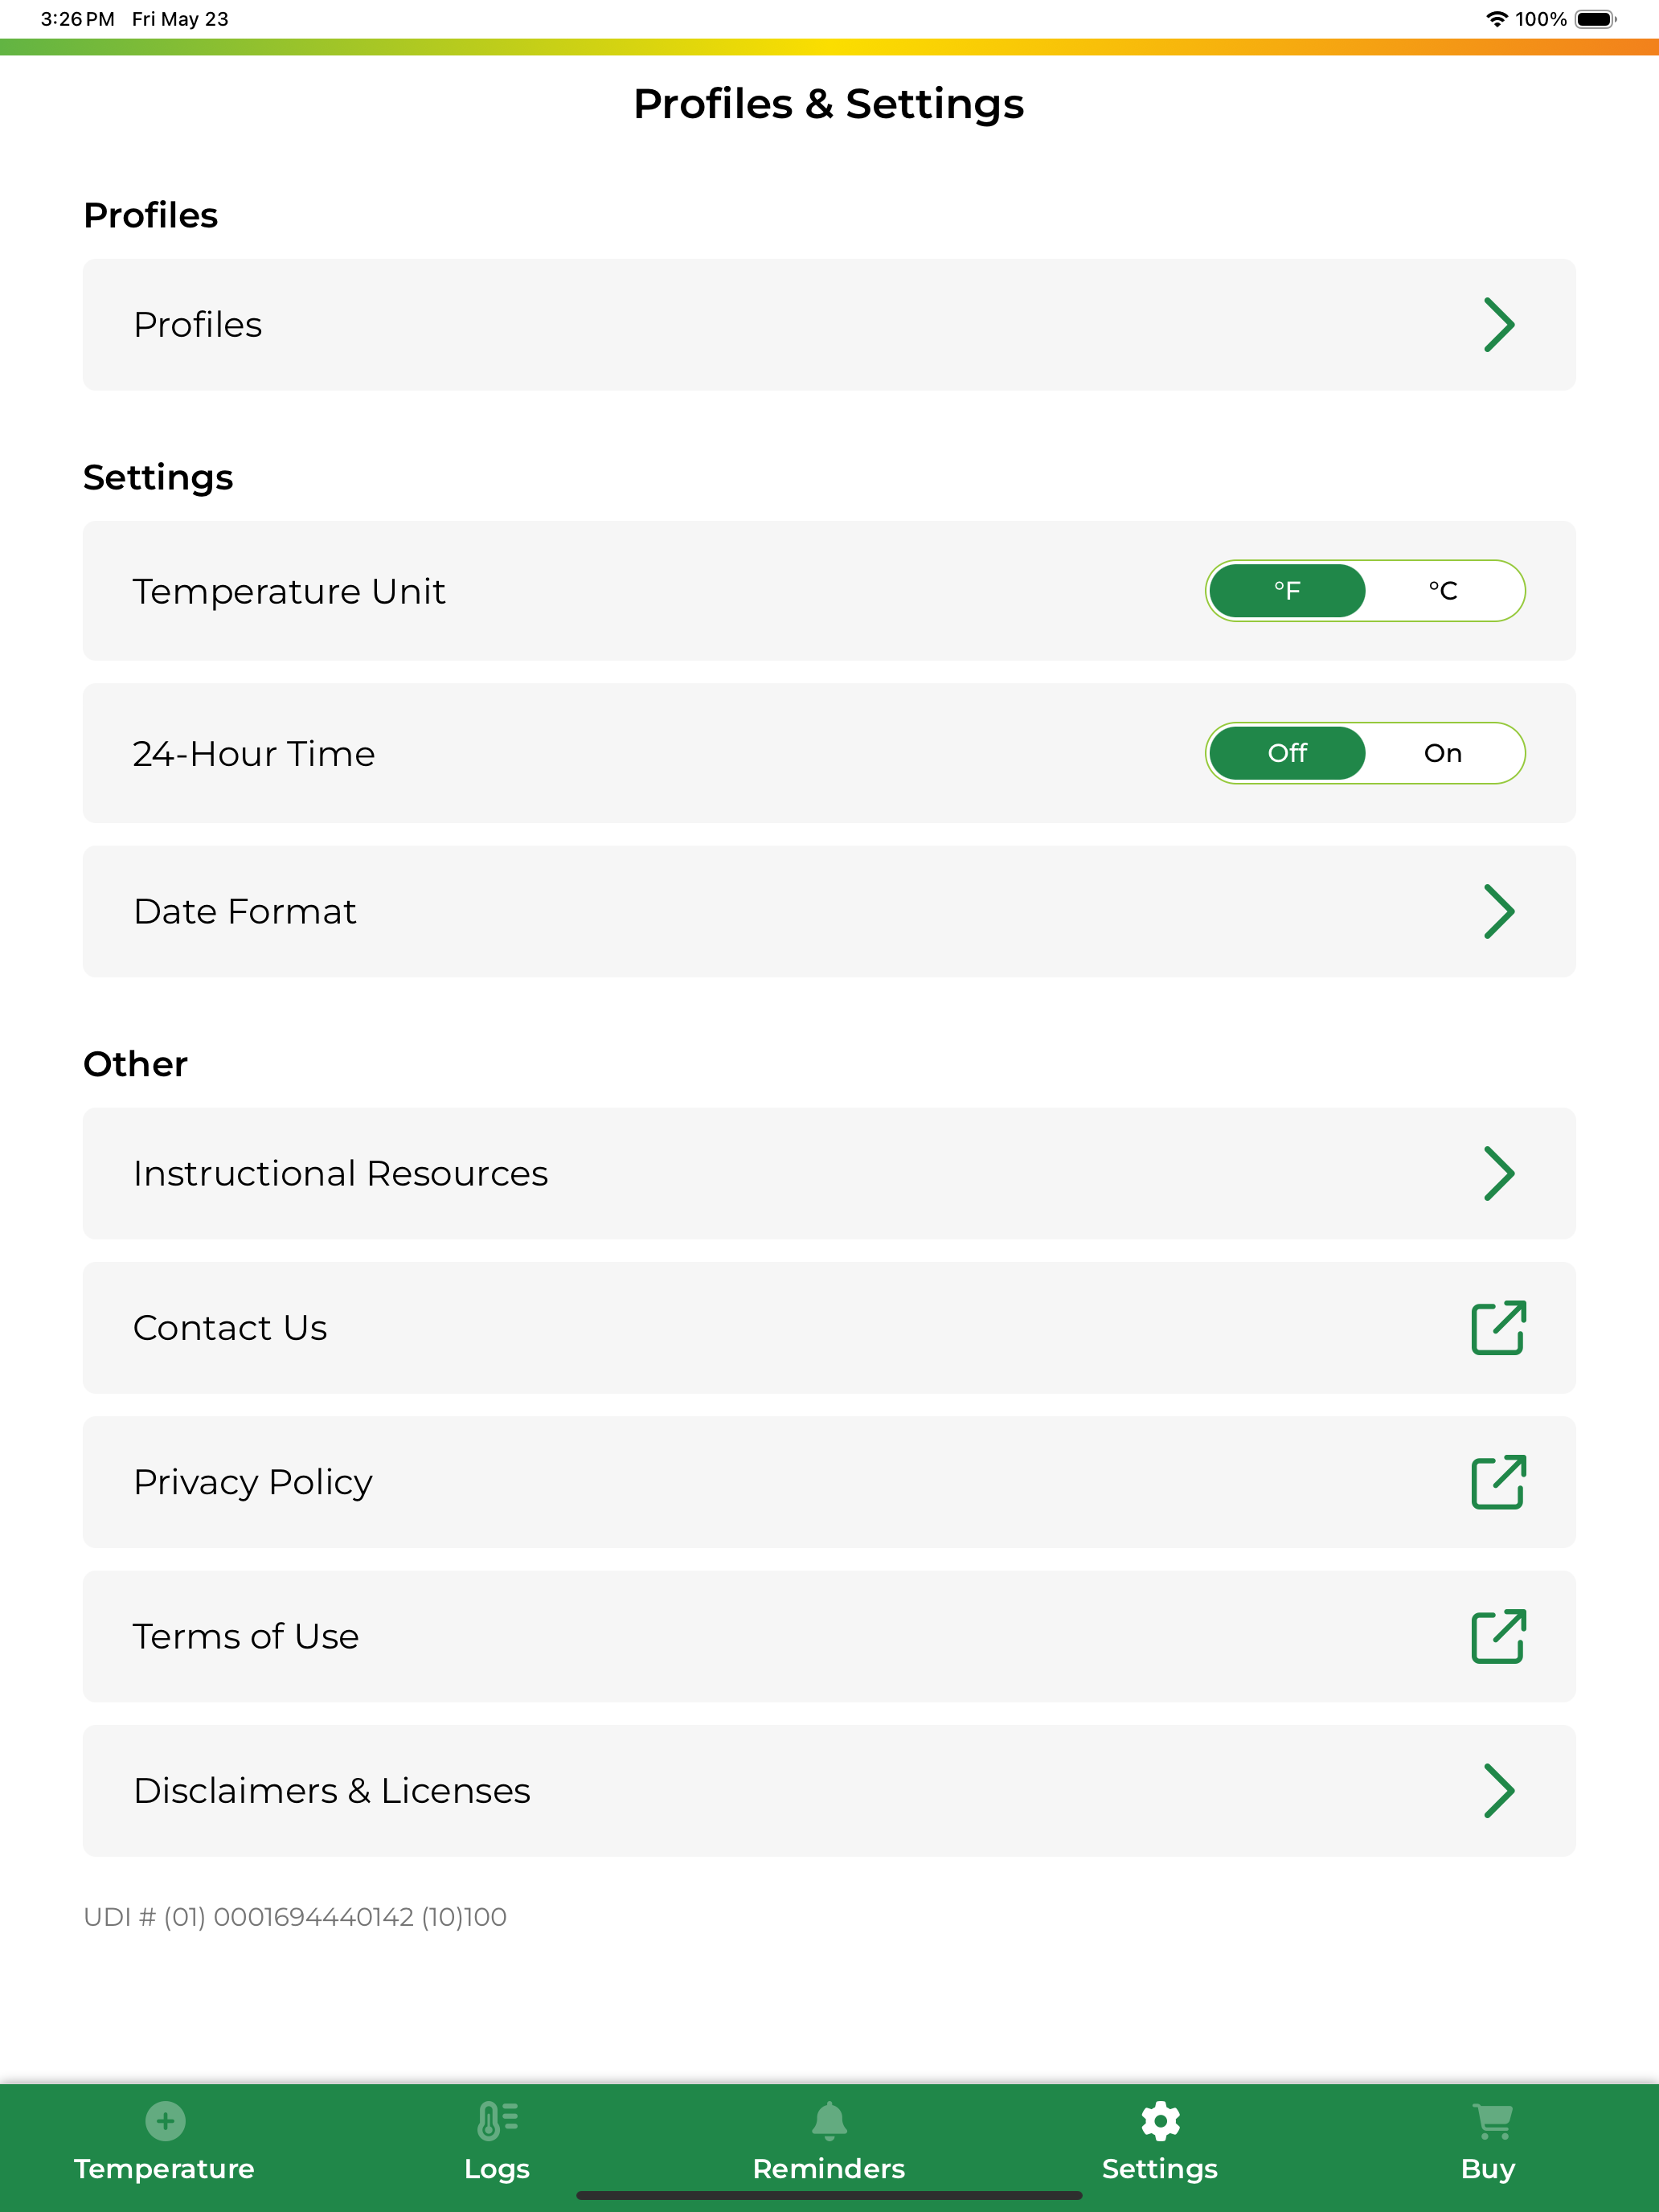Switch temperature unit to °C
This screenshot has width=1659, height=2212.
[1443, 591]
